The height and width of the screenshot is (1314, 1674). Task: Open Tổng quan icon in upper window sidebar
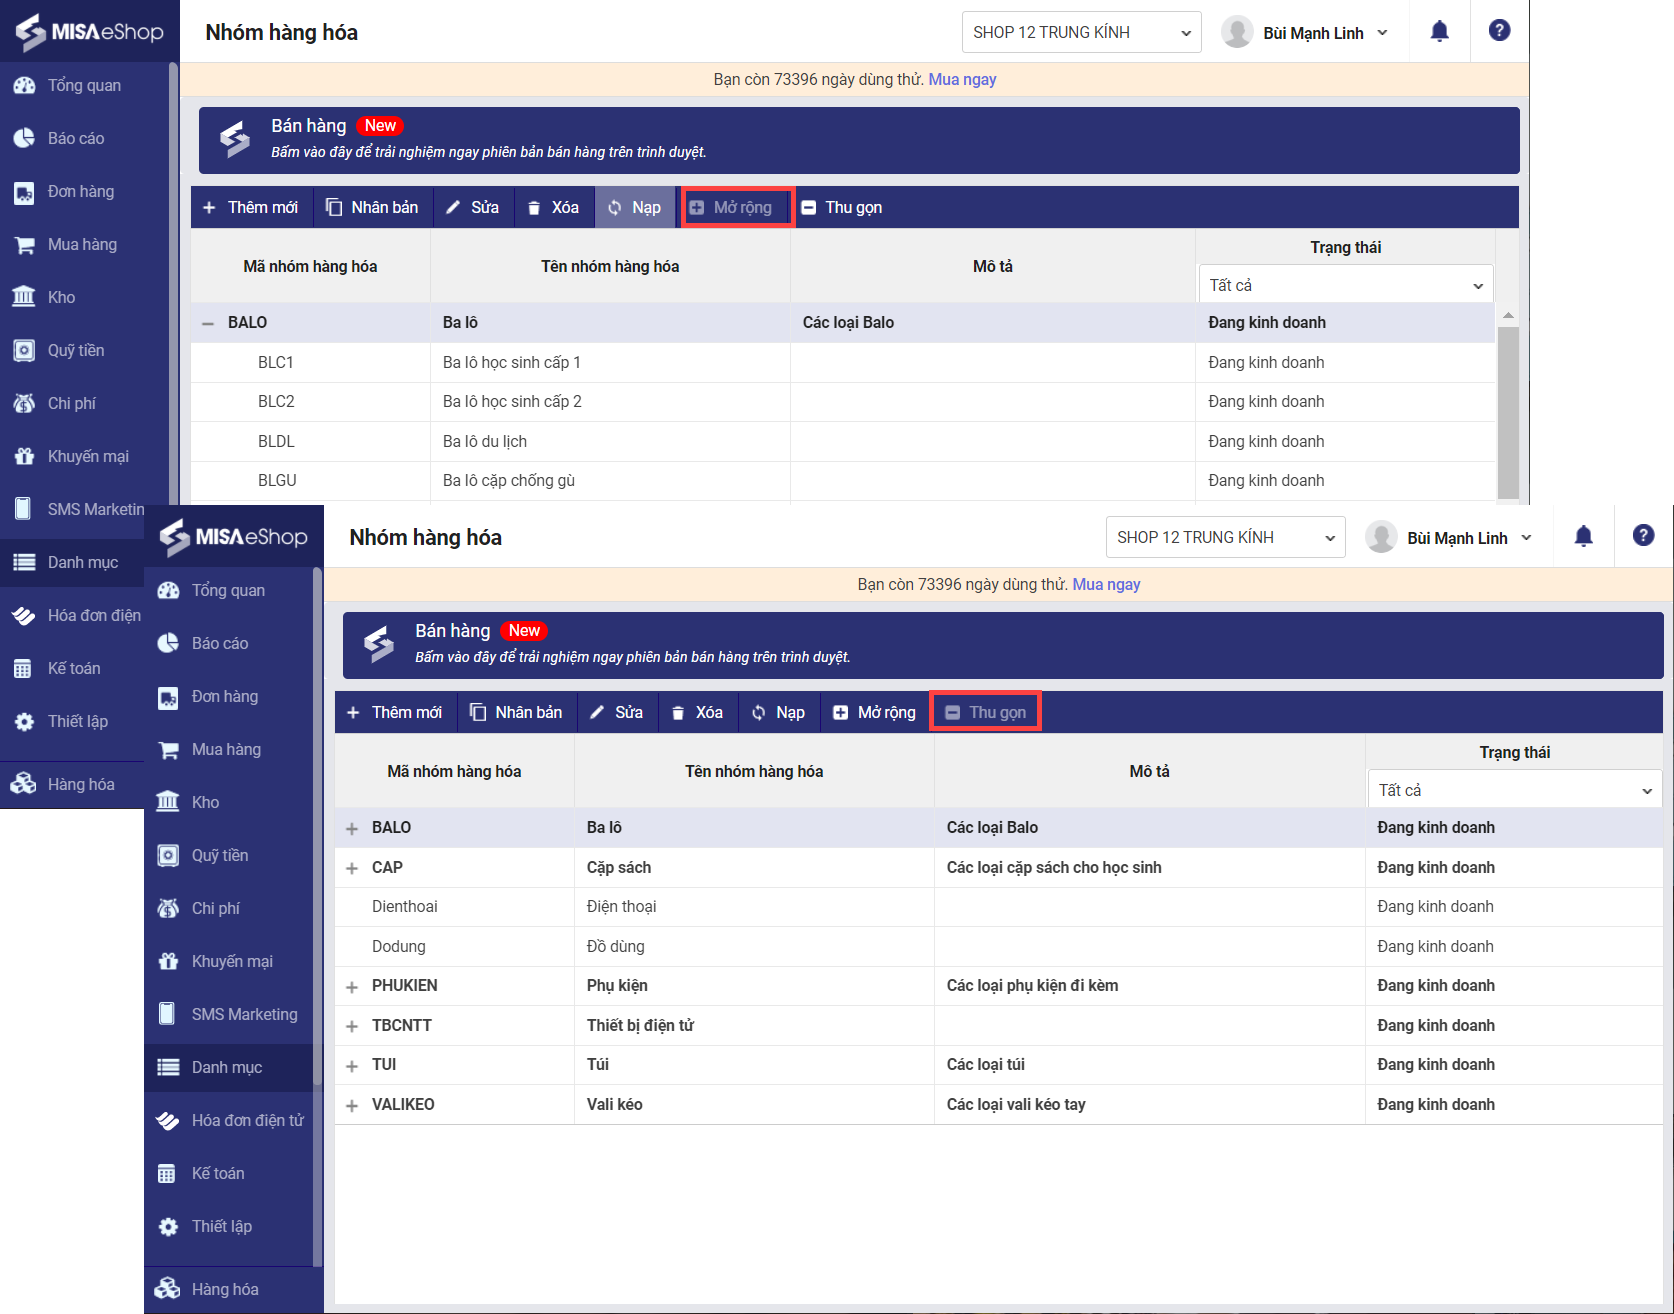pyautogui.click(x=24, y=86)
